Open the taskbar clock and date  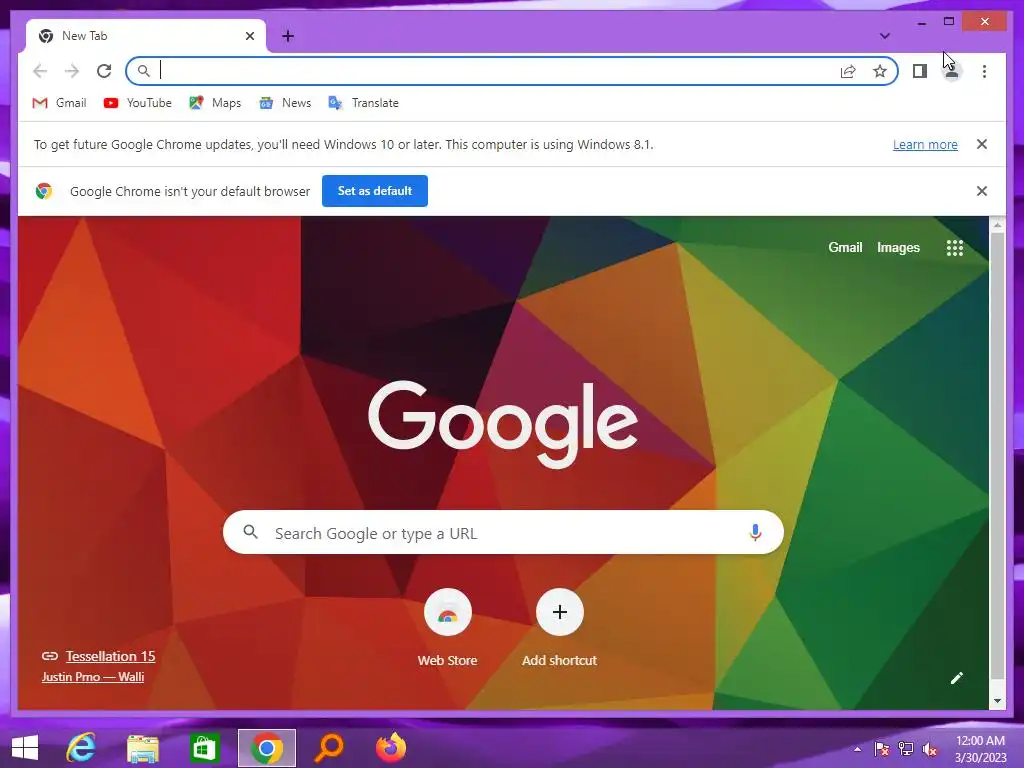[980, 749]
